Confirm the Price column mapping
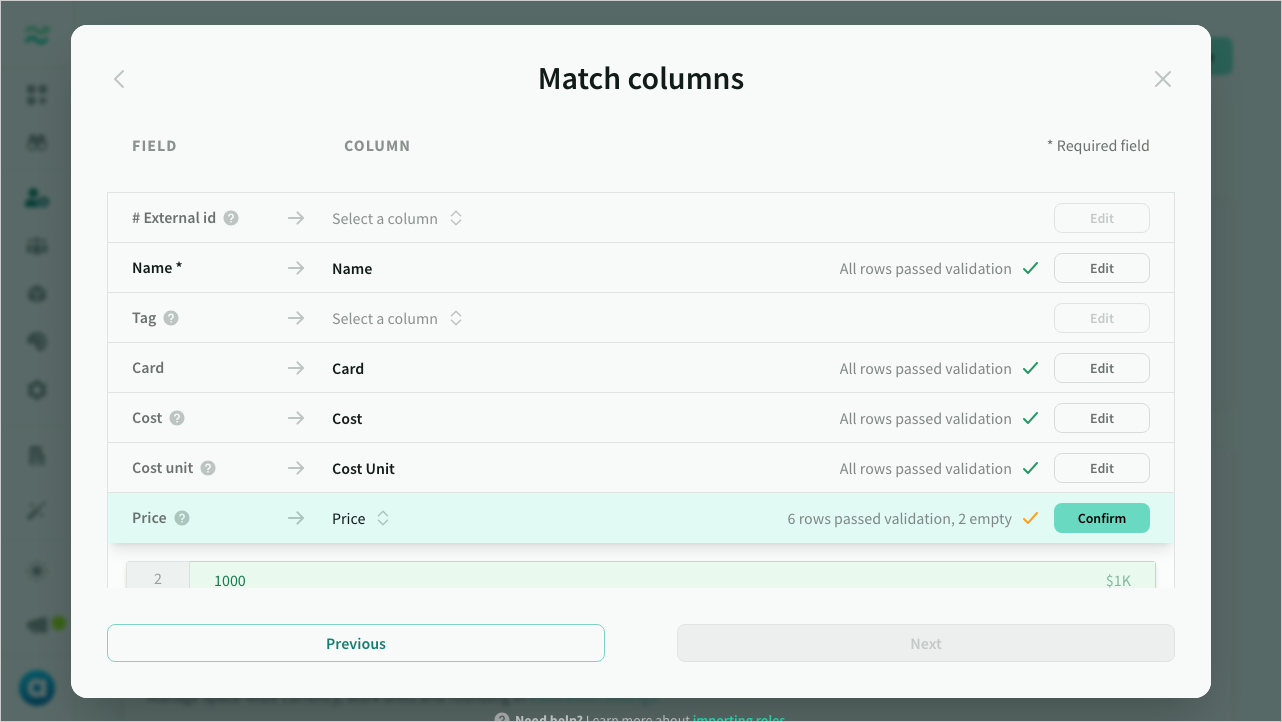Image resolution: width=1282 pixels, height=722 pixels. coord(1101,518)
